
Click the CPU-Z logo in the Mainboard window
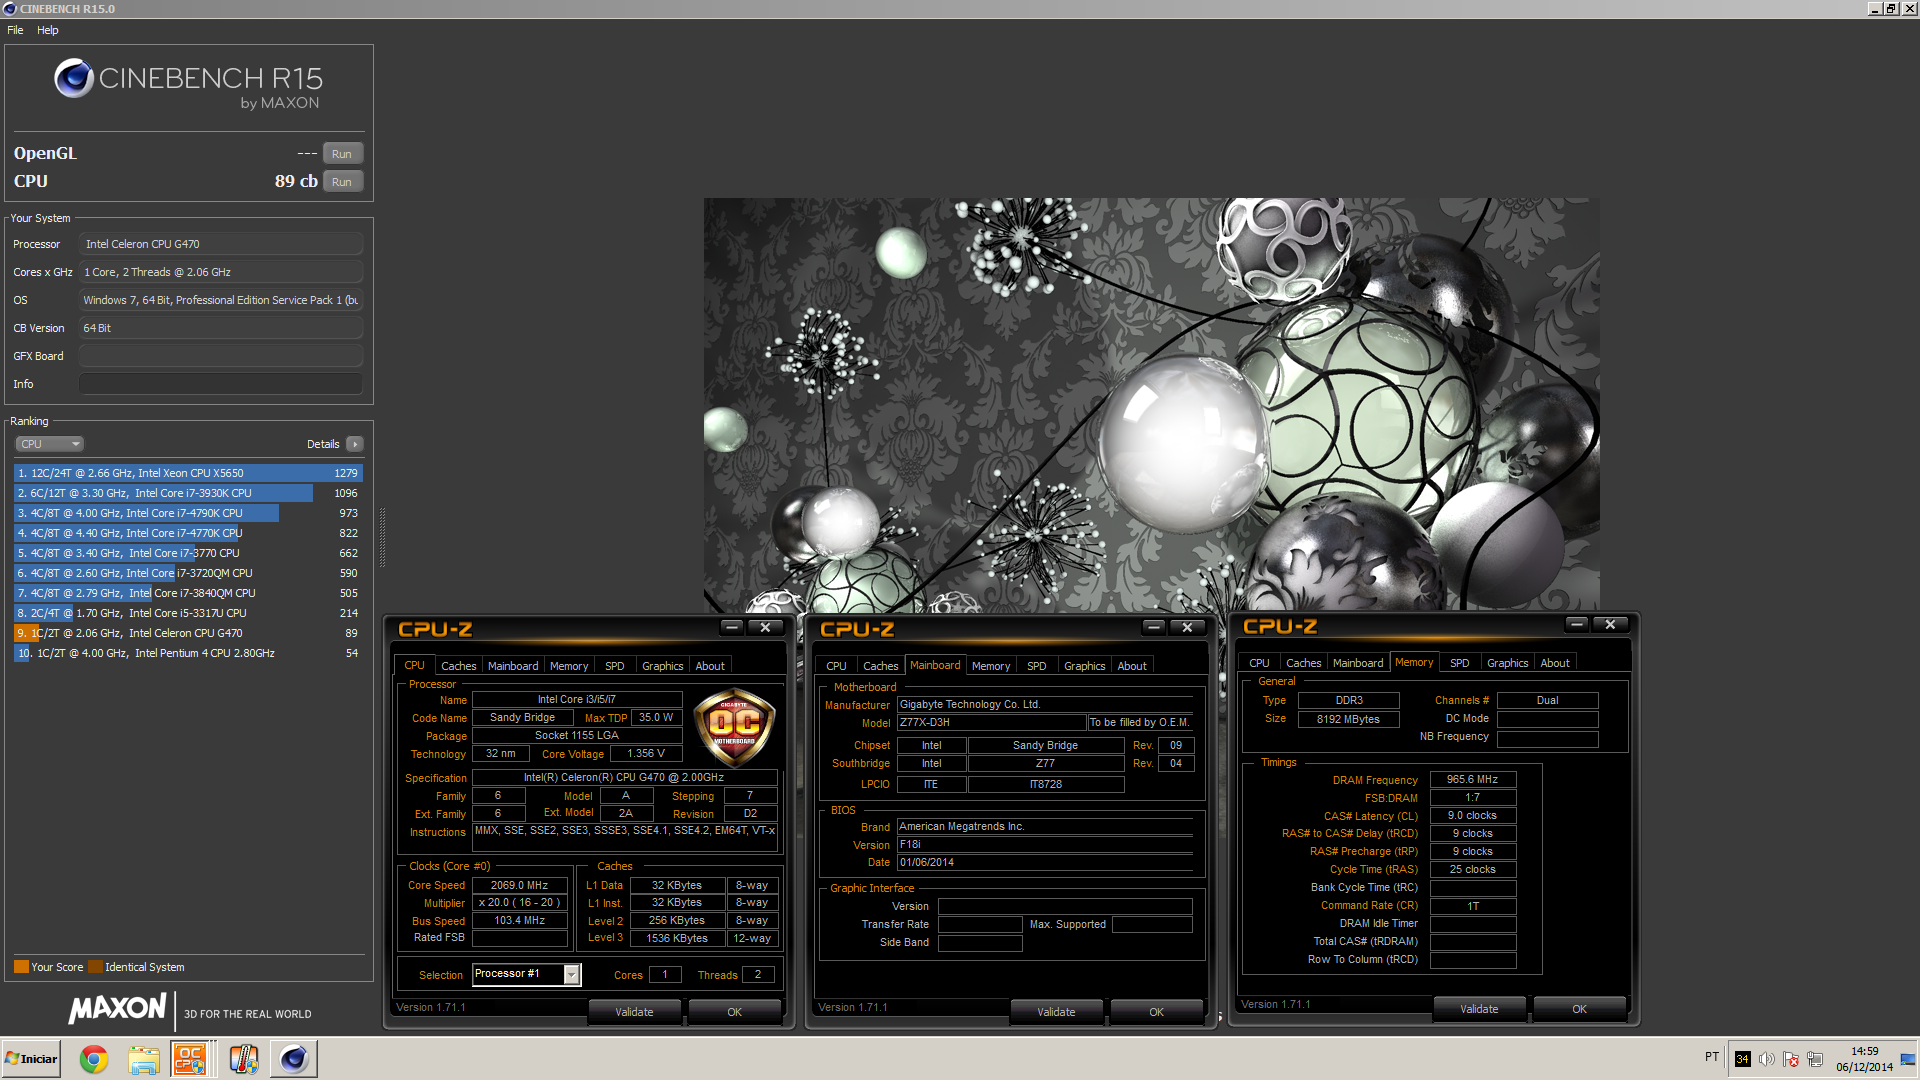coord(857,629)
